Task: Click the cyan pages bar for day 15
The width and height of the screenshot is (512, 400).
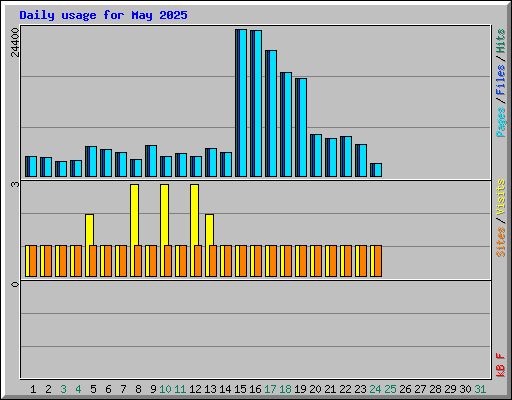Action: pos(243,103)
